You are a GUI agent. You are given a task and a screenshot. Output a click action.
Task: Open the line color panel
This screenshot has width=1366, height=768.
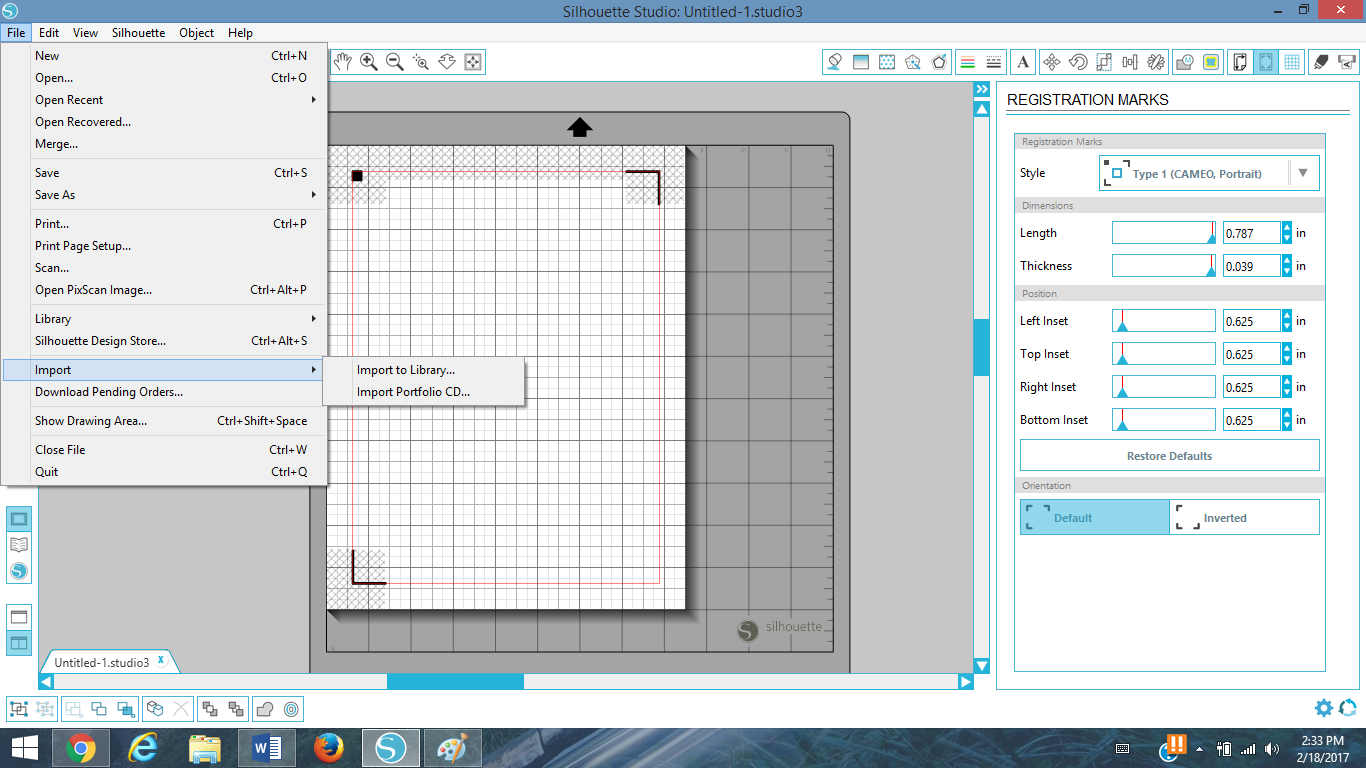(967, 62)
